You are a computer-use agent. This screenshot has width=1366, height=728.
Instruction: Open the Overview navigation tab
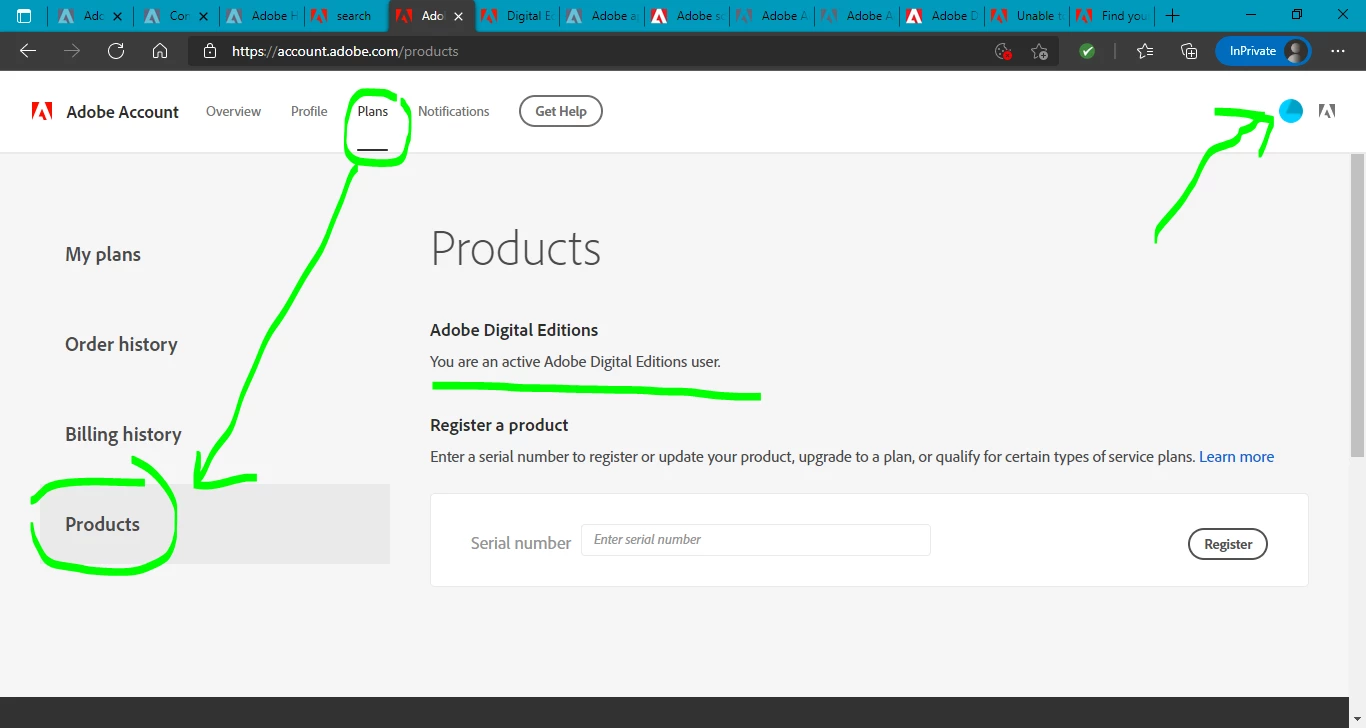pos(233,111)
